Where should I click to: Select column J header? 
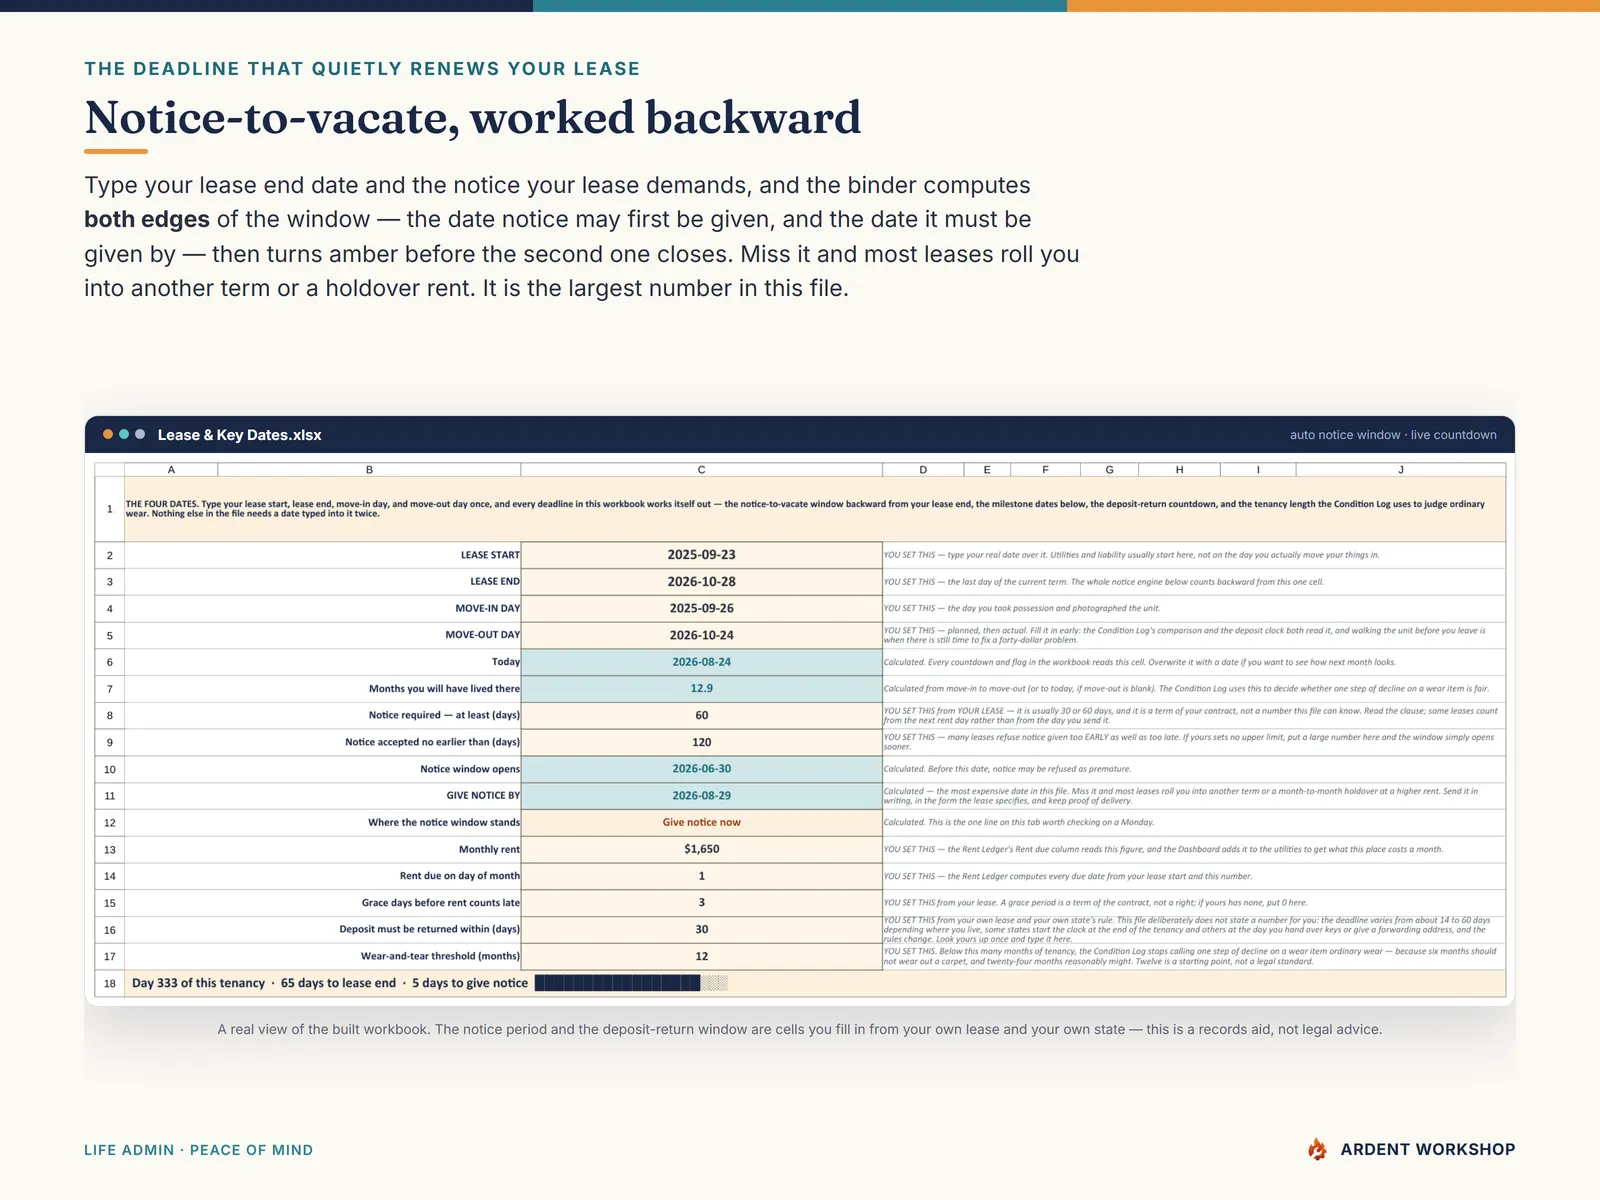[x=1401, y=469]
